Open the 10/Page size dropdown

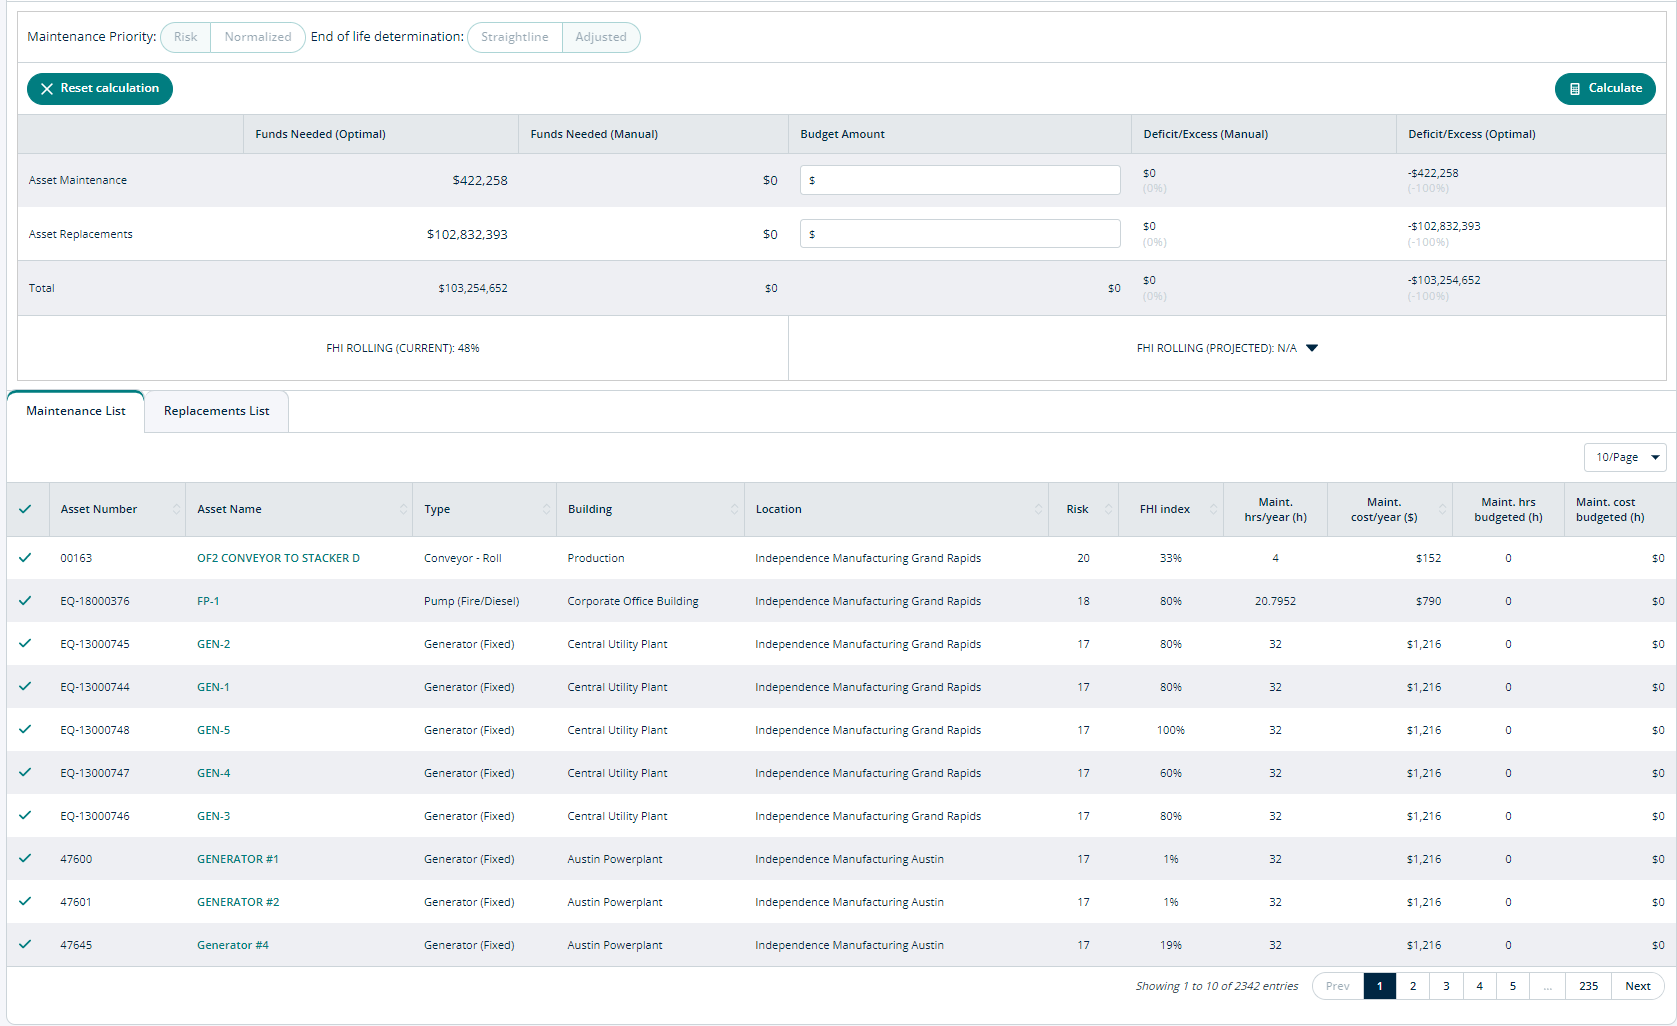click(1625, 457)
